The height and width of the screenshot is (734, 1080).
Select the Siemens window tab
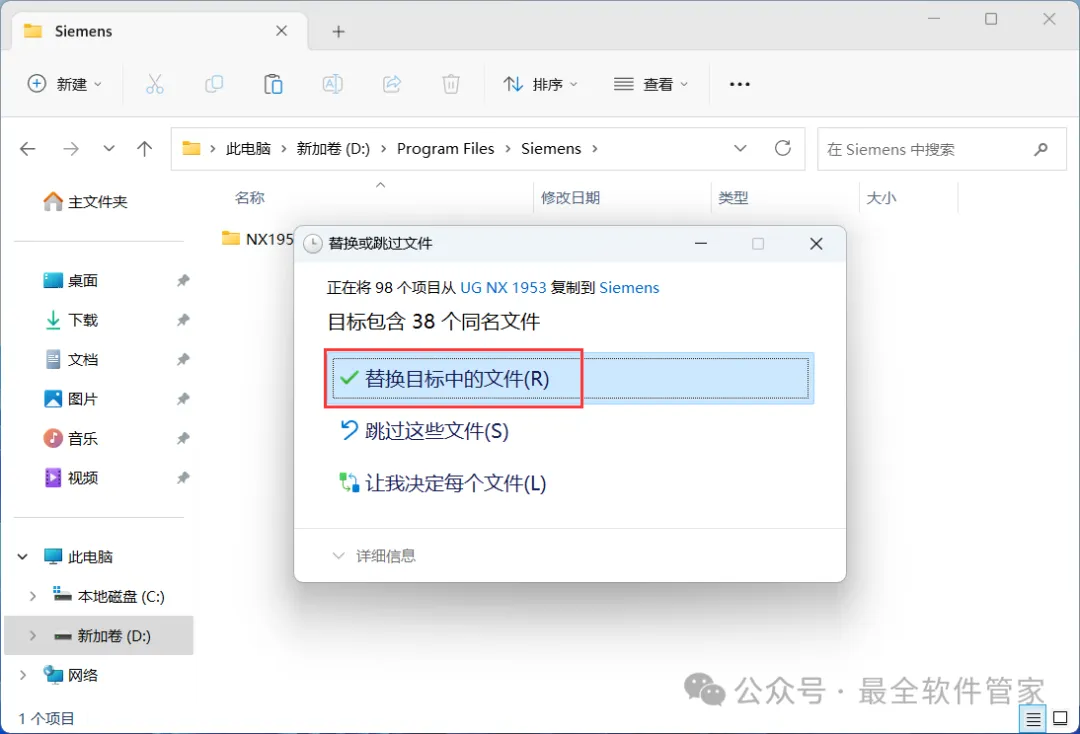pyautogui.click(x=159, y=31)
